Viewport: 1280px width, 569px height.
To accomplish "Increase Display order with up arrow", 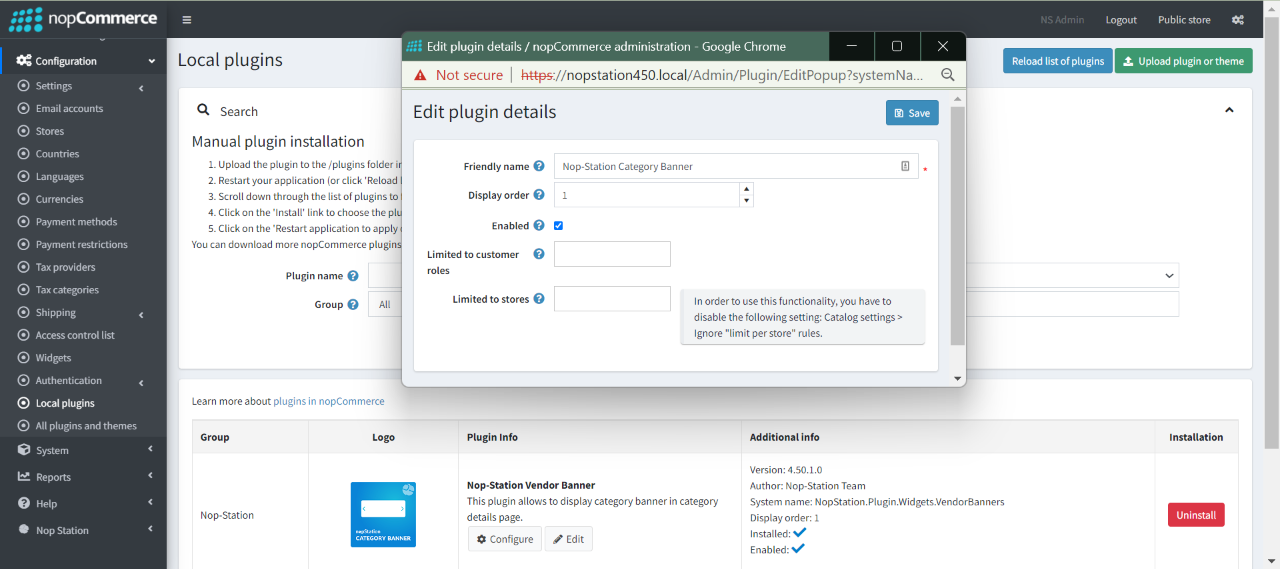I will [x=746, y=188].
